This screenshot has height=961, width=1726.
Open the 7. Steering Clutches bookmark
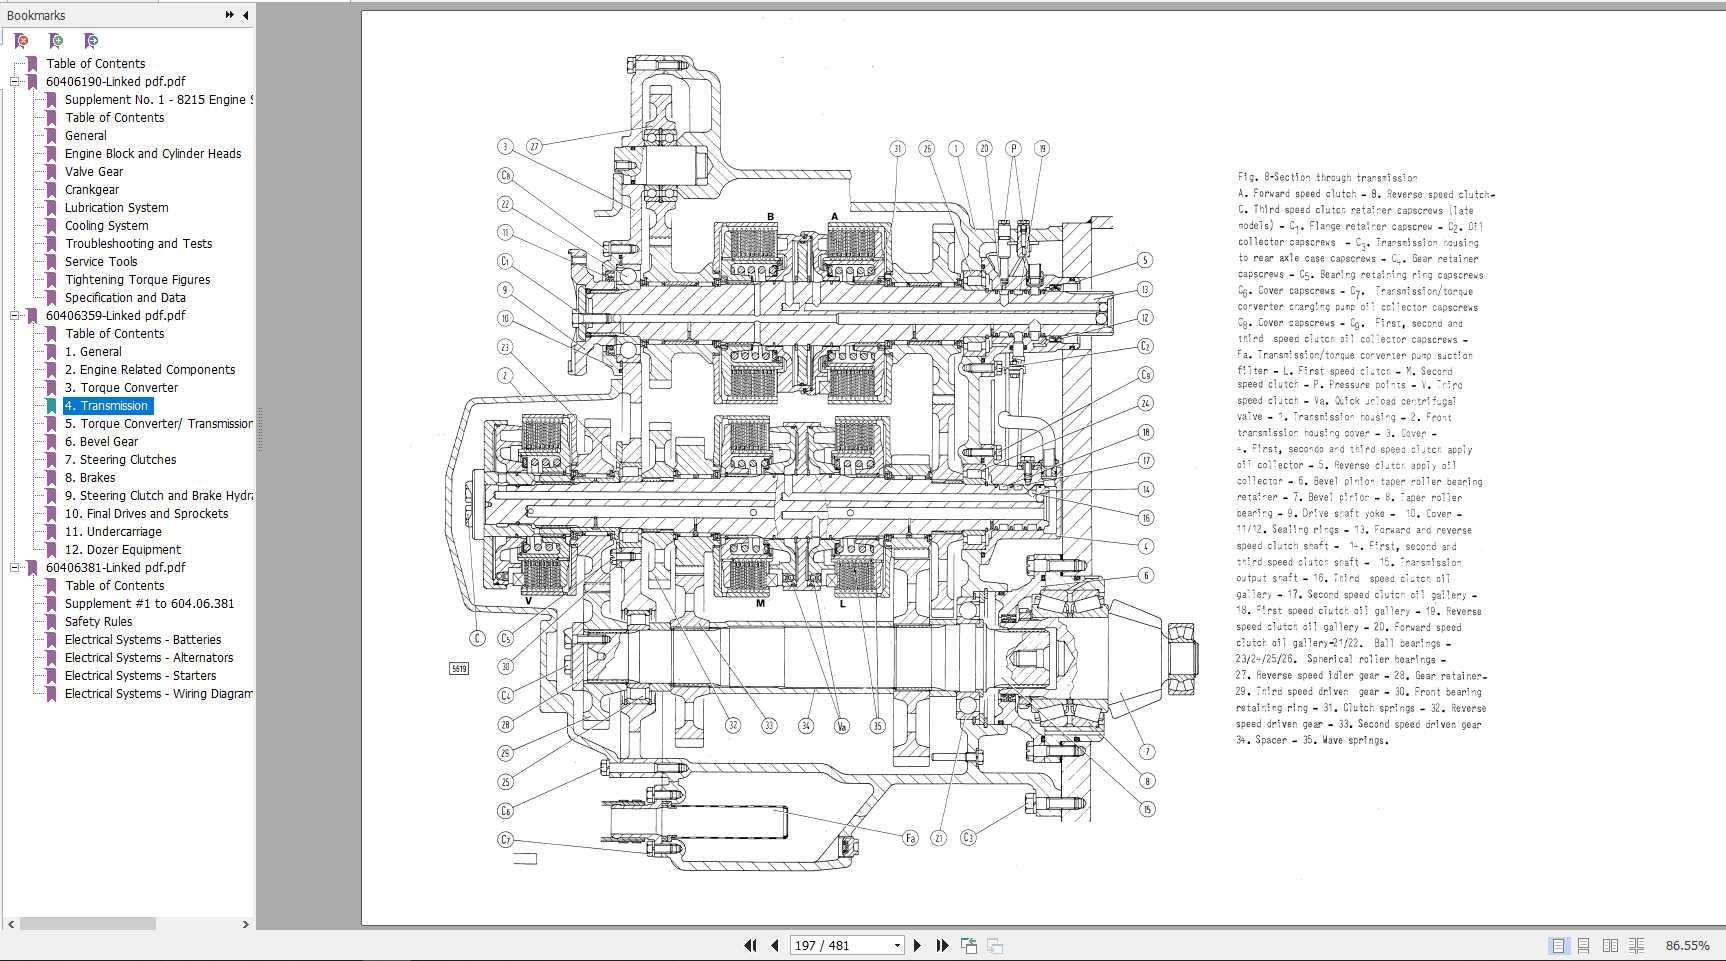(x=120, y=459)
